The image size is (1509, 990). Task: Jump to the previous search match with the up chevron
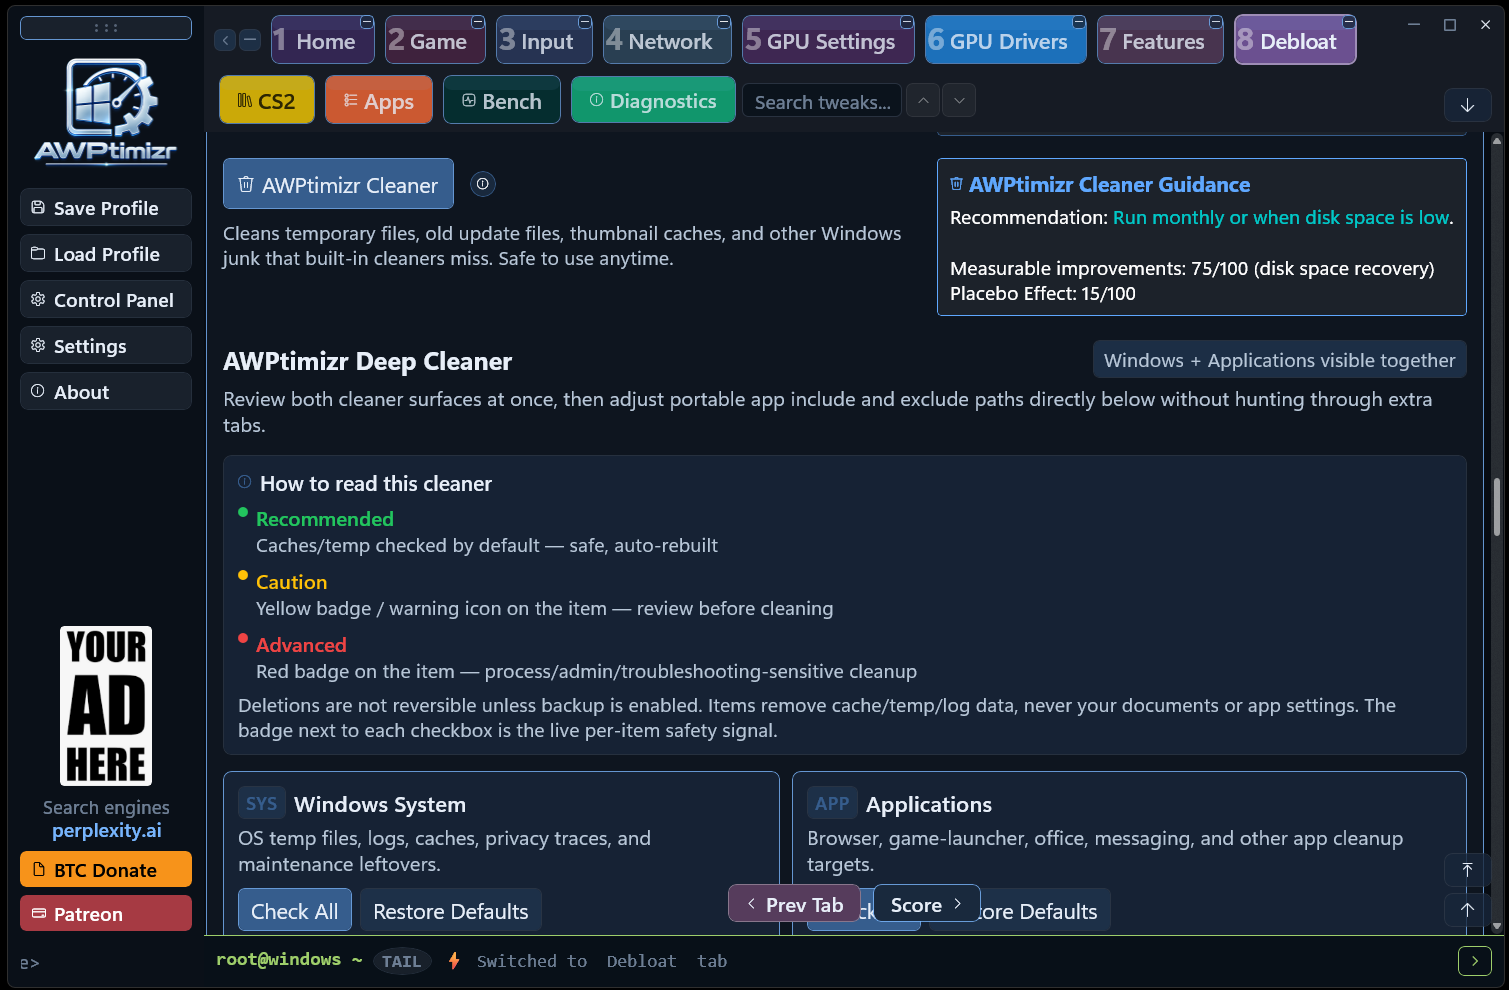coord(923,101)
